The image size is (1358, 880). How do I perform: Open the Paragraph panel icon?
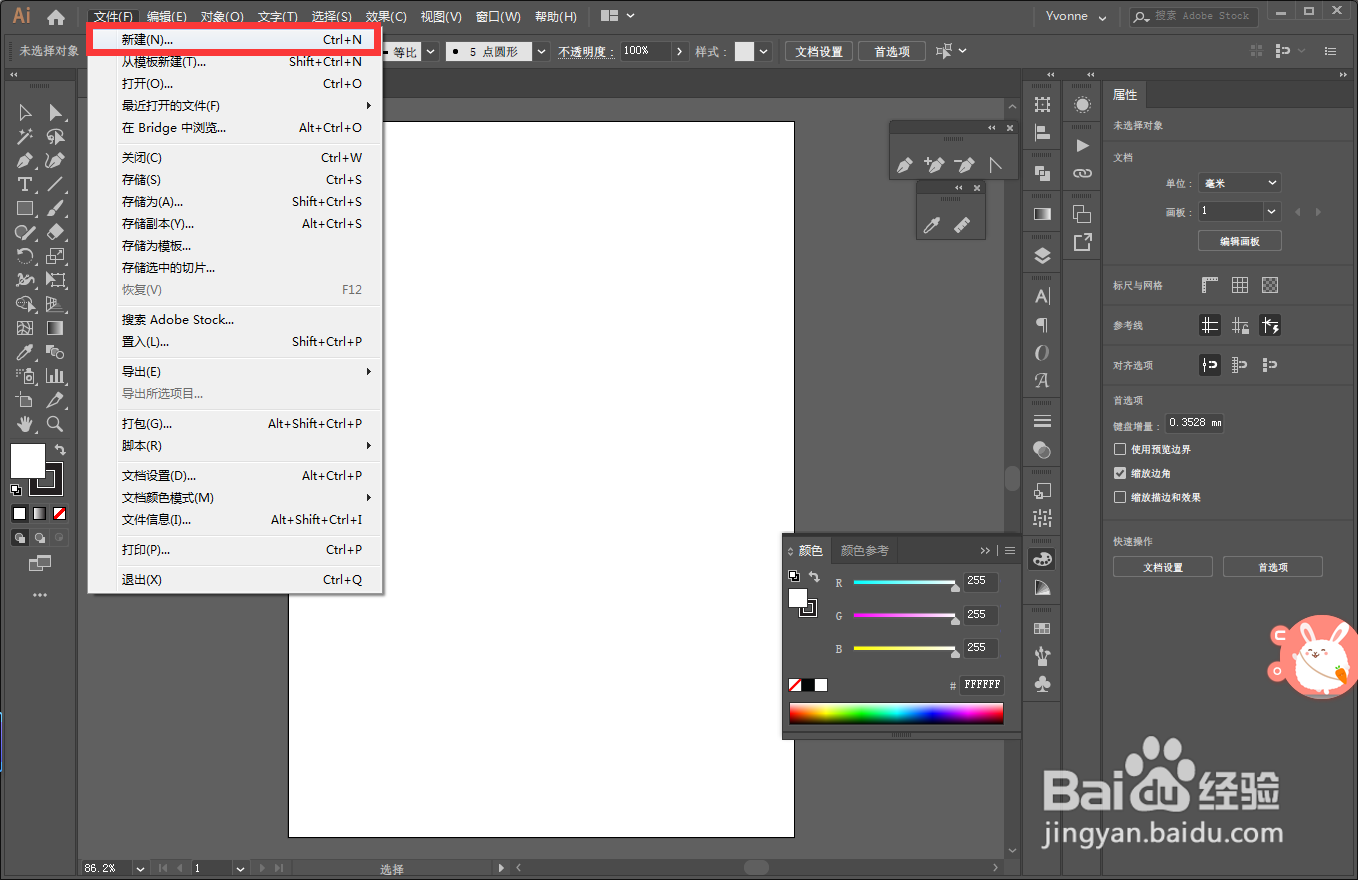point(1042,325)
